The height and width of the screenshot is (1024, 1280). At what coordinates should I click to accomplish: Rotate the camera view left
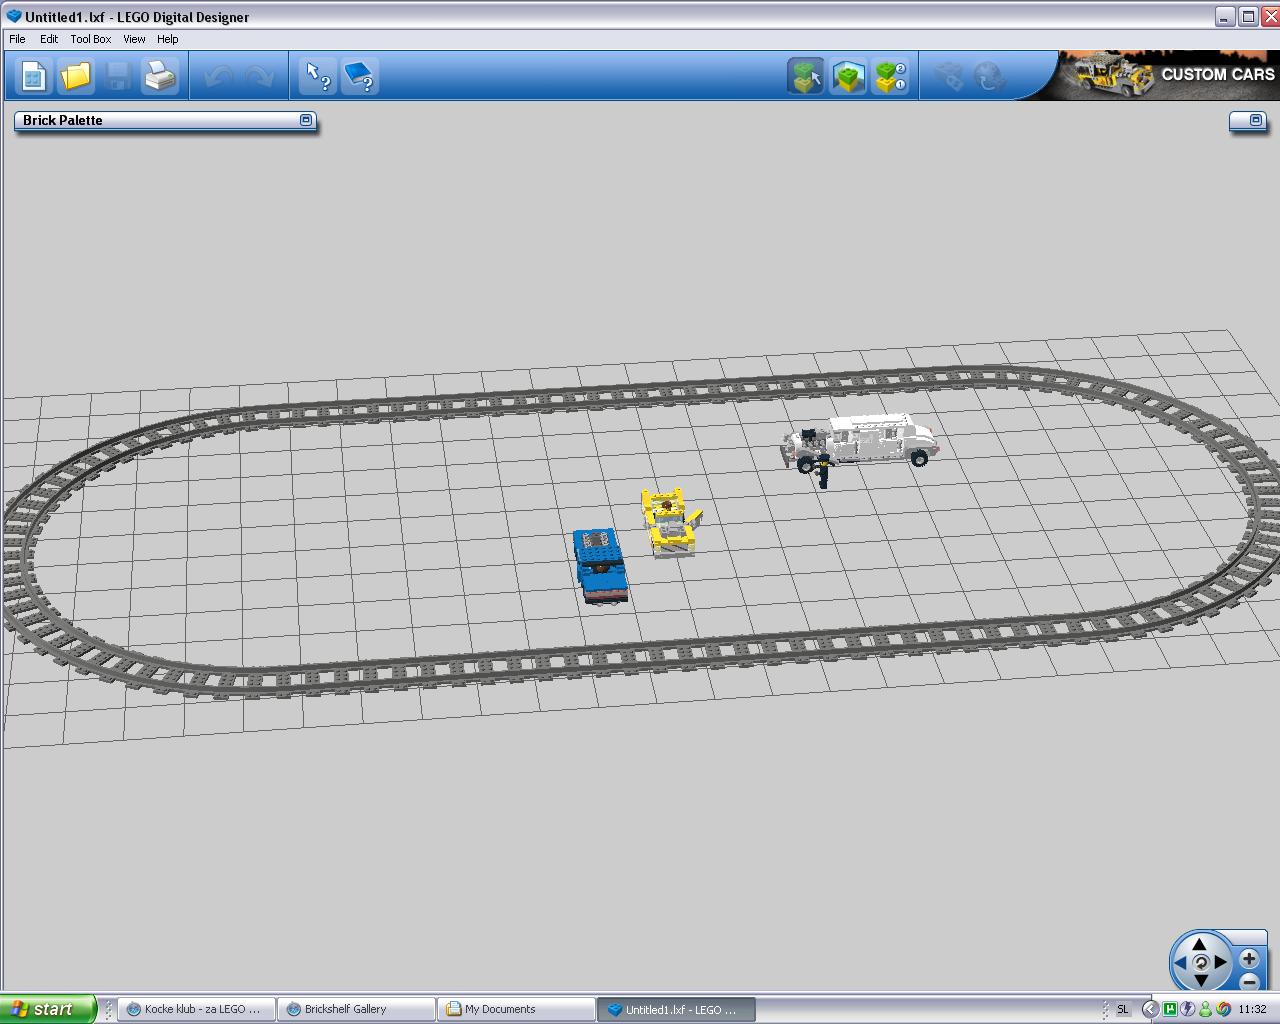tap(1180, 963)
